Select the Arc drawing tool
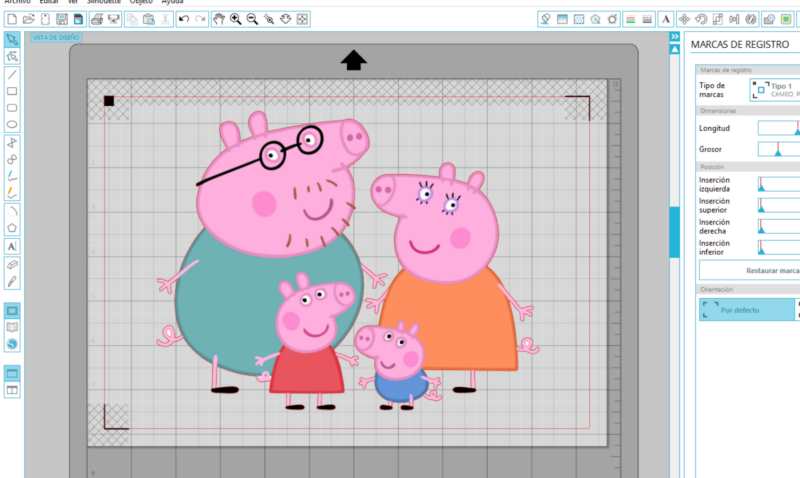 pyautogui.click(x=12, y=211)
